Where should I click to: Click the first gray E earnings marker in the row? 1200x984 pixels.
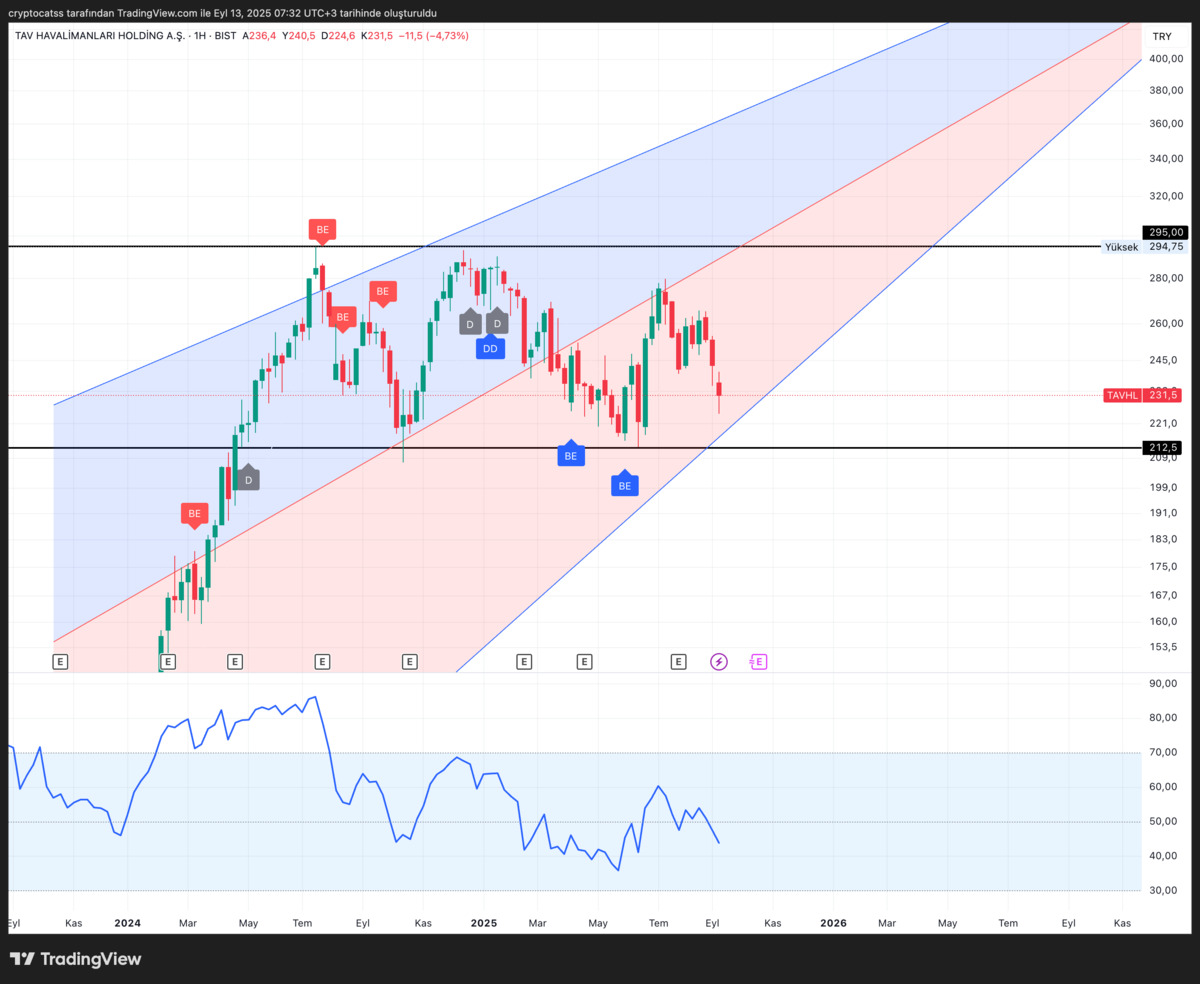coord(60,661)
